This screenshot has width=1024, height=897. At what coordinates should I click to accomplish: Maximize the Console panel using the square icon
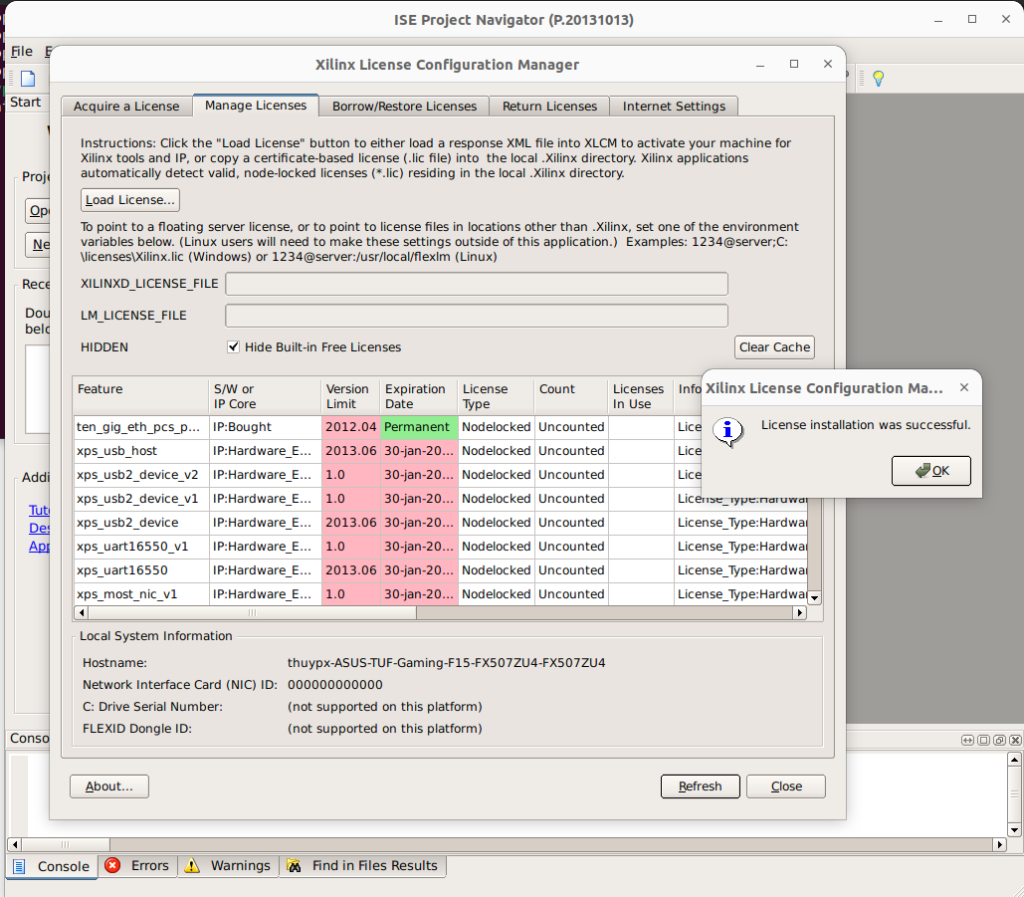[984, 740]
